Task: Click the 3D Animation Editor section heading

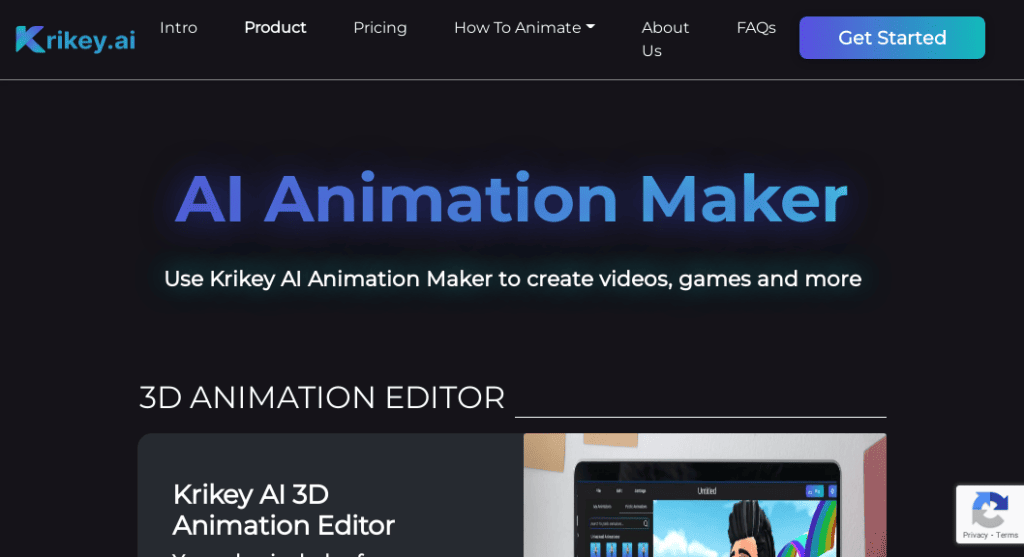Action: tap(322, 397)
